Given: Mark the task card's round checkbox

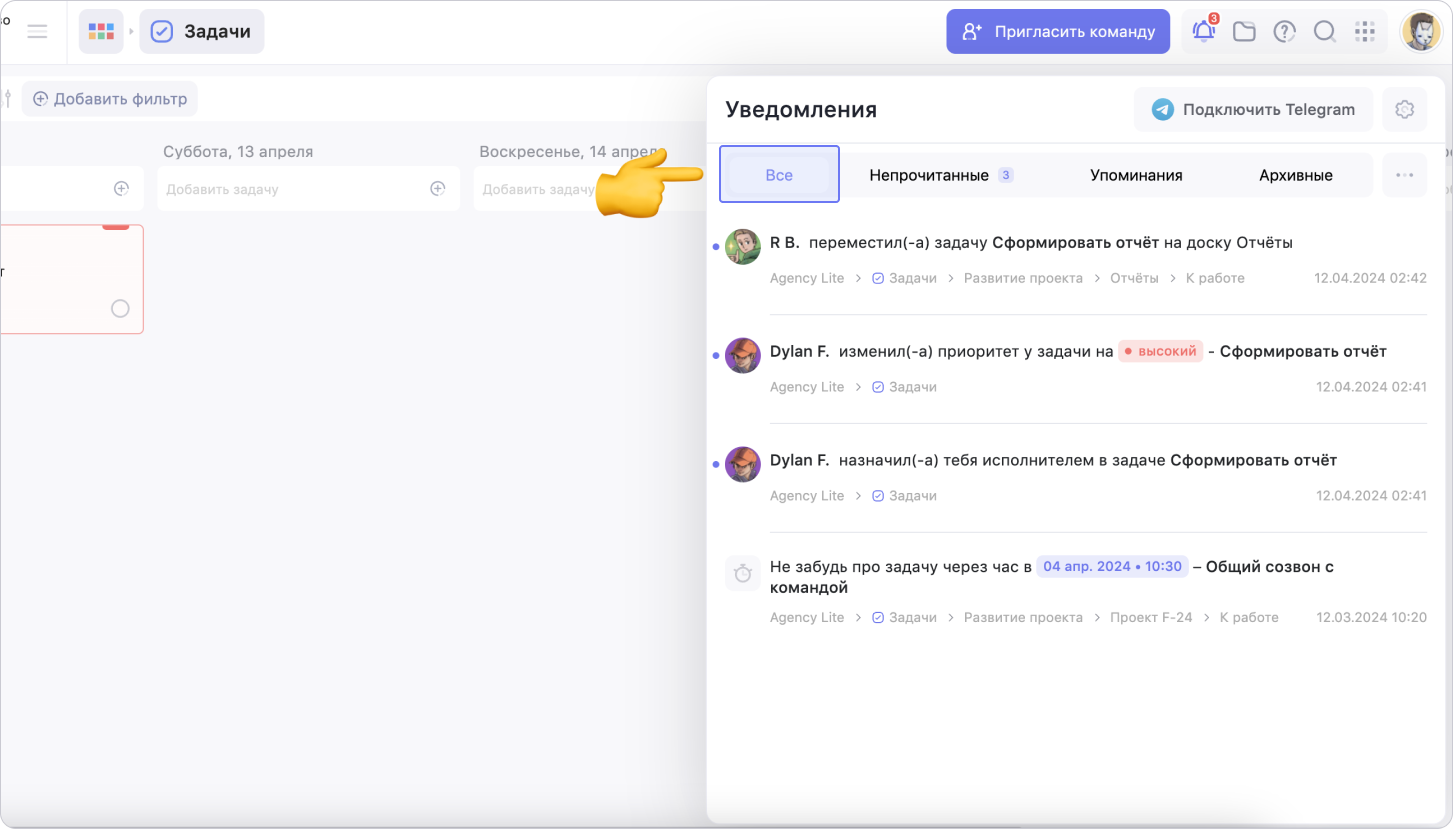Looking at the screenshot, I should pos(120,308).
